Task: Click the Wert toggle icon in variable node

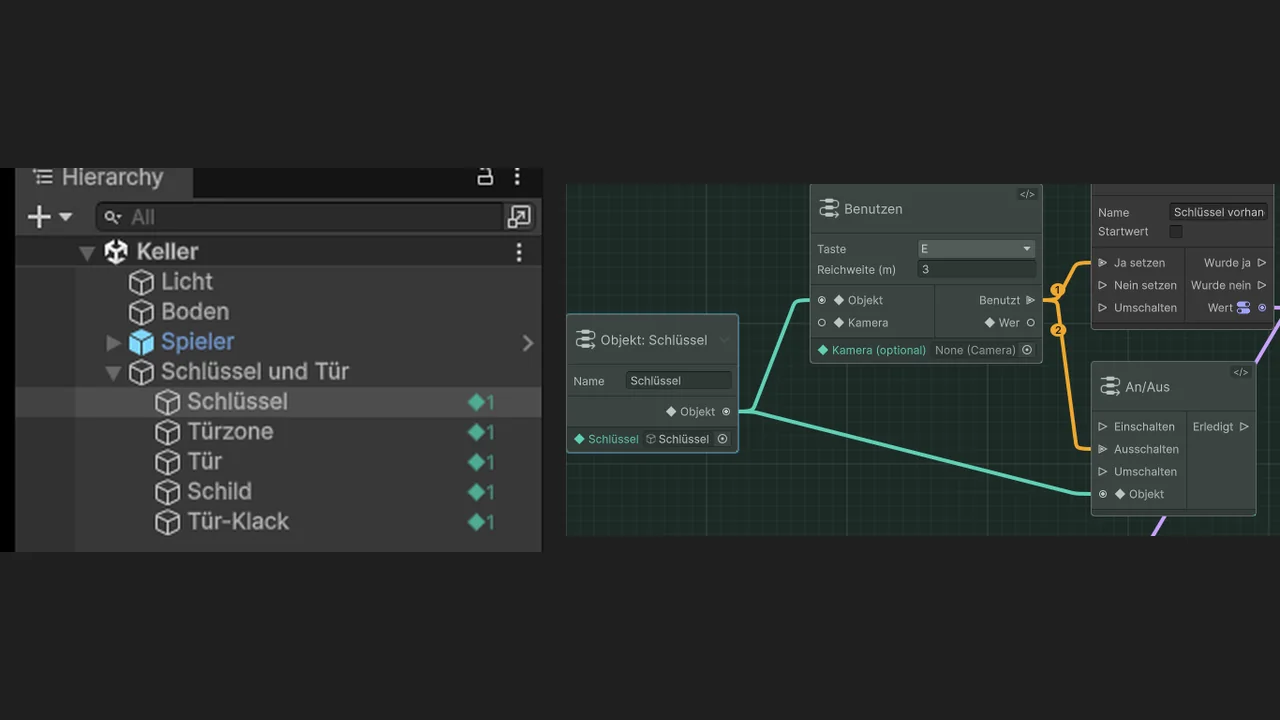Action: click(x=1244, y=308)
